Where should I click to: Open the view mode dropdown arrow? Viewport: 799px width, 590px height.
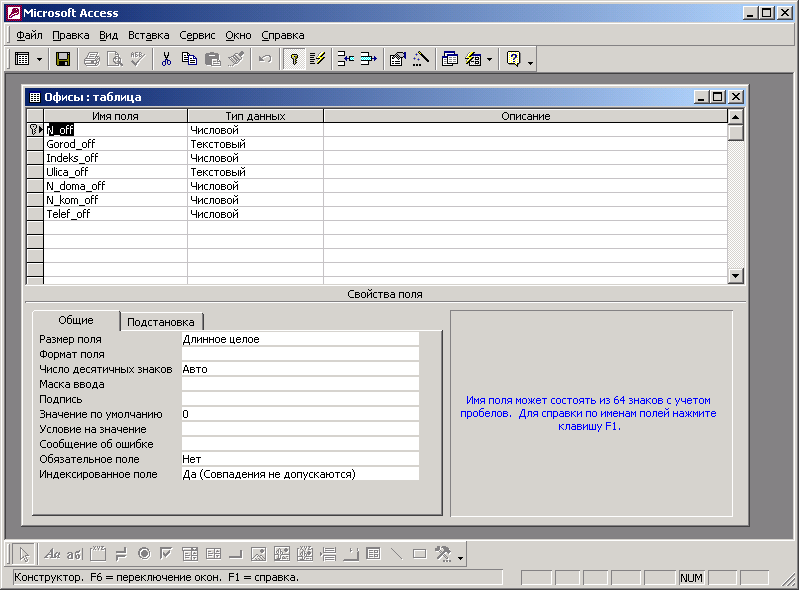[x=39, y=59]
